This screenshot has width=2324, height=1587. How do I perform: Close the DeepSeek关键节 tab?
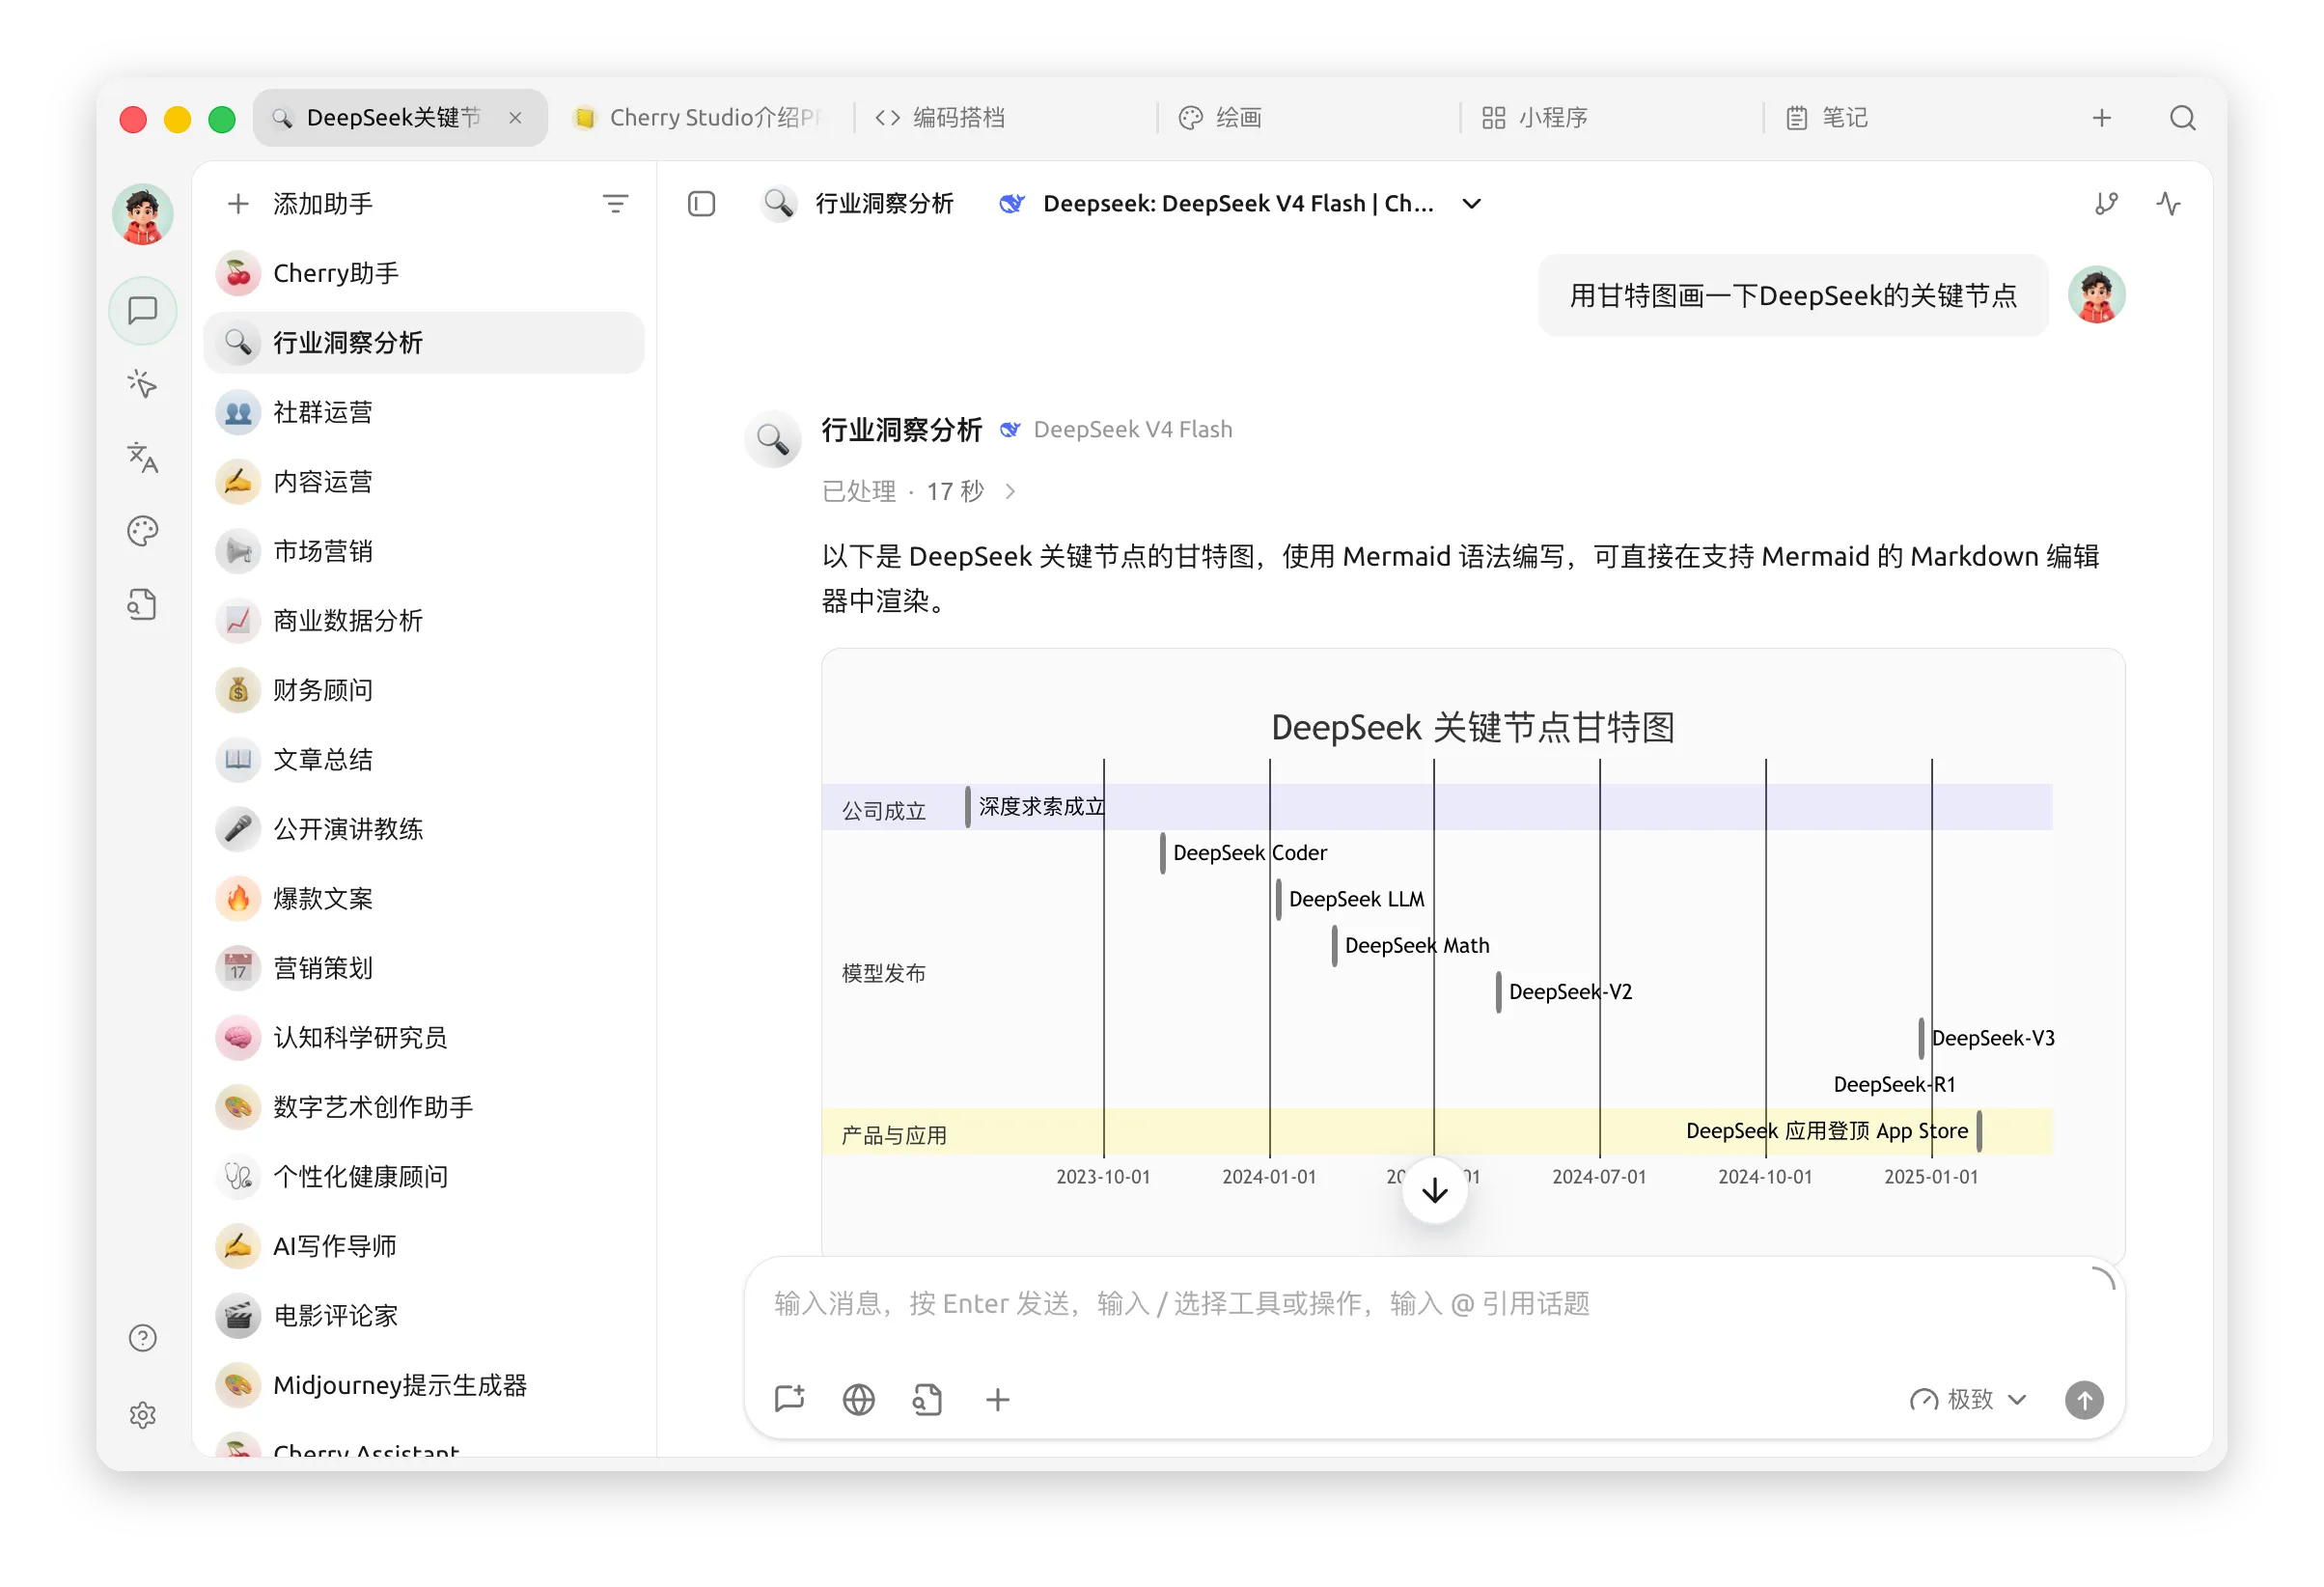[515, 118]
